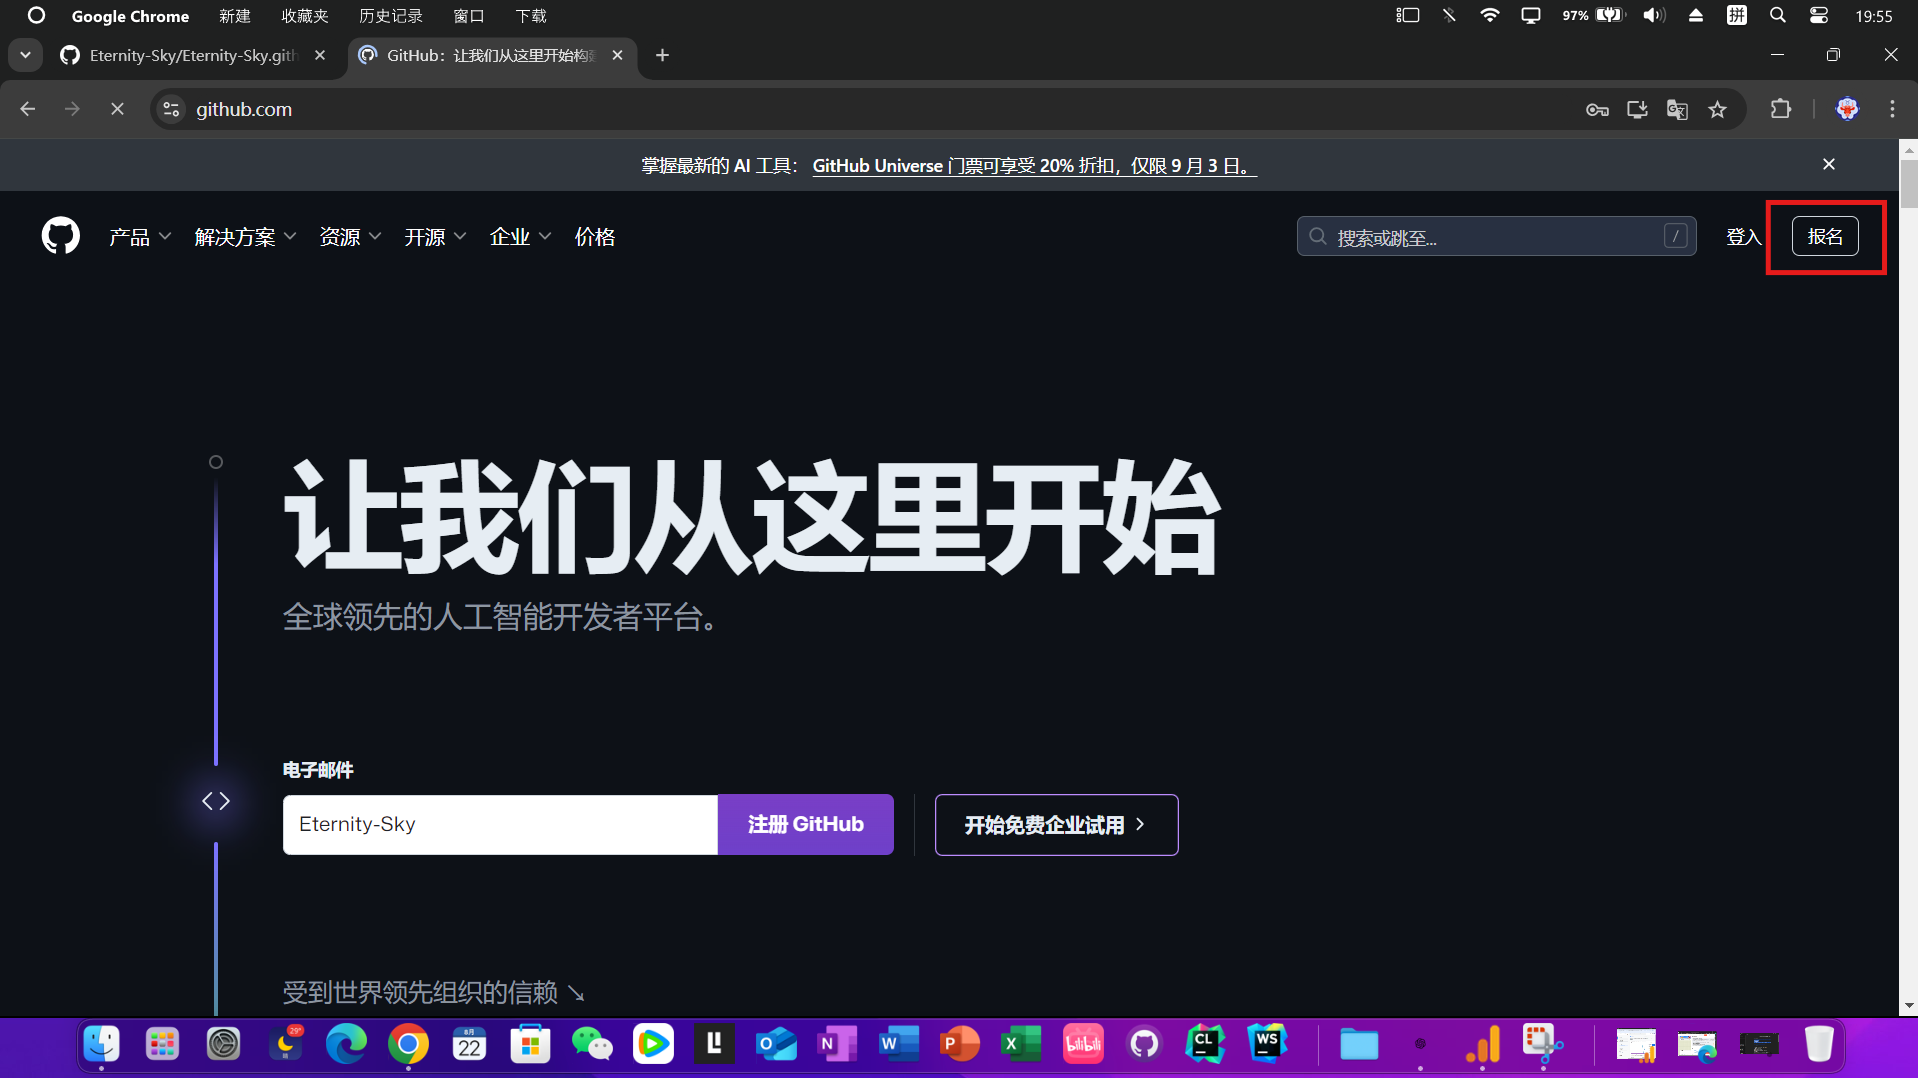Expand the 企业 dropdown
1918x1078 pixels.
[520, 237]
